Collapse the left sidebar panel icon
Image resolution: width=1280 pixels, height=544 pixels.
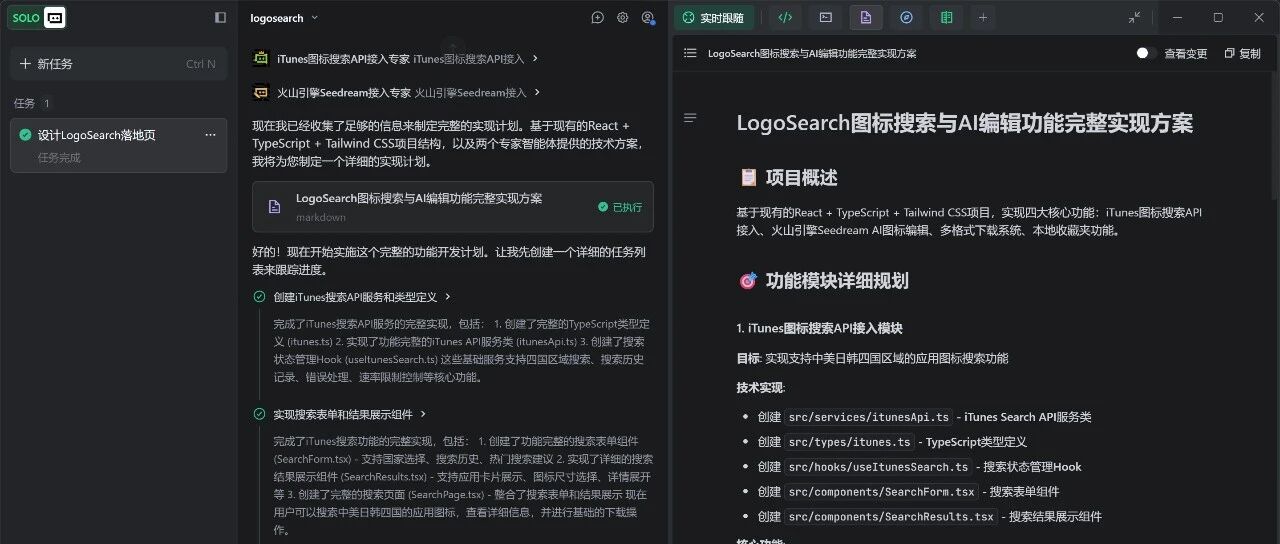coord(220,17)
